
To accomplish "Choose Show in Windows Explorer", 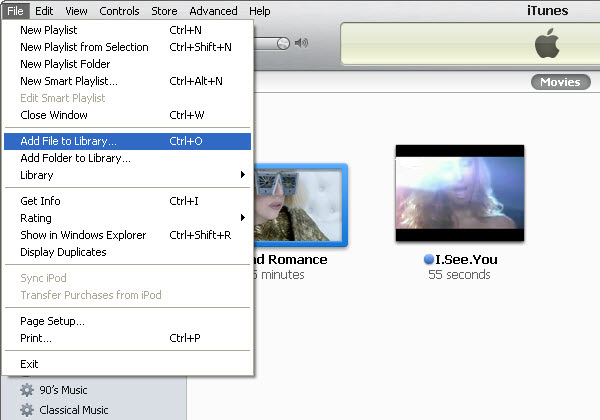I will point(127,235).
